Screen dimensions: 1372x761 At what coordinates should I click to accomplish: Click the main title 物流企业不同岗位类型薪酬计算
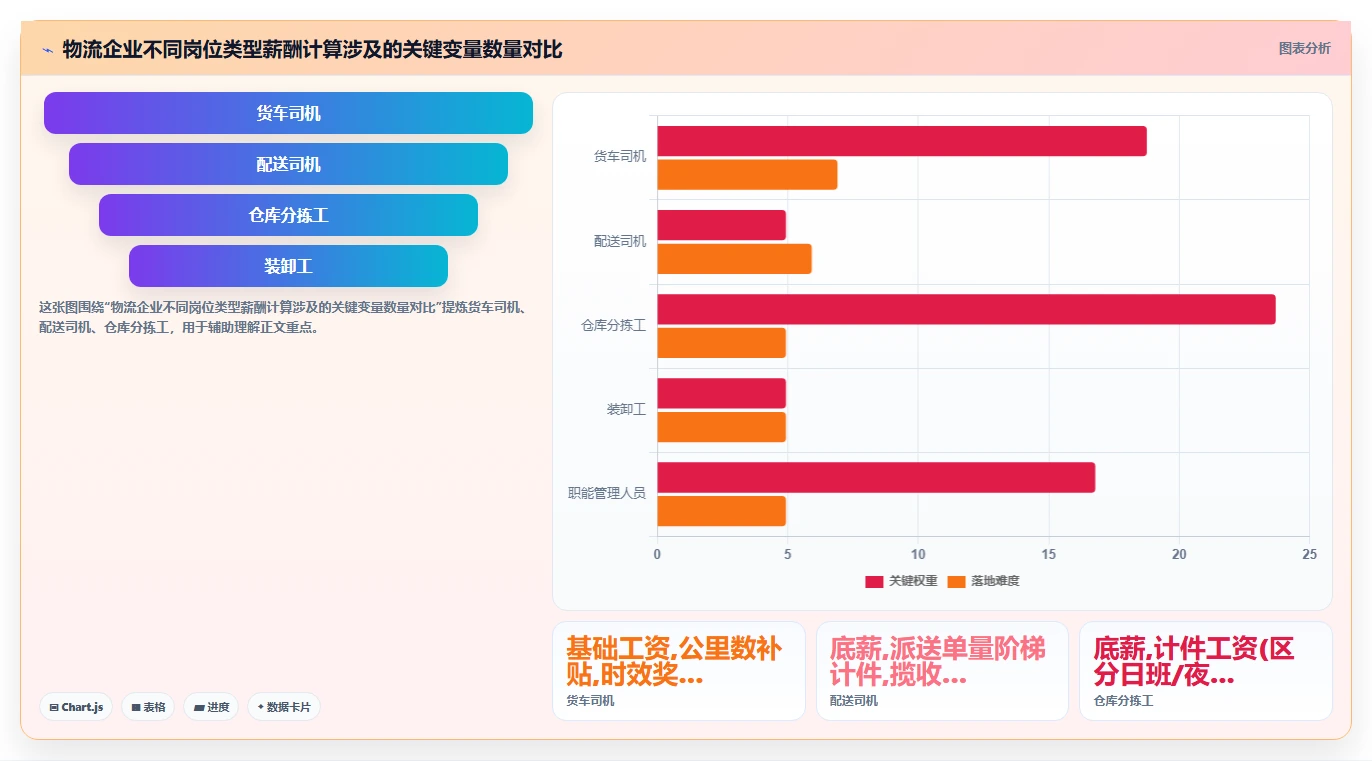pos(312,49)
